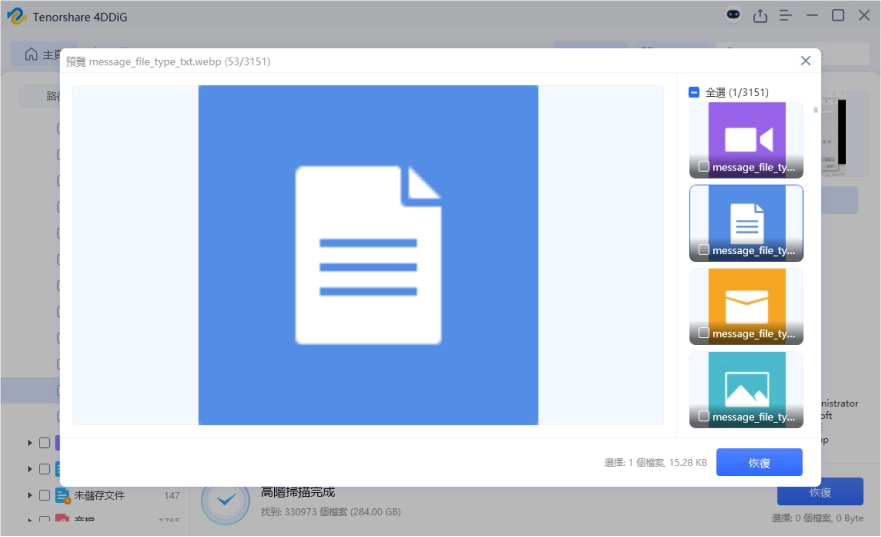Click the large document preview image
The width and height of the screenshot is (881, 537).
click(x=368, y=255)
